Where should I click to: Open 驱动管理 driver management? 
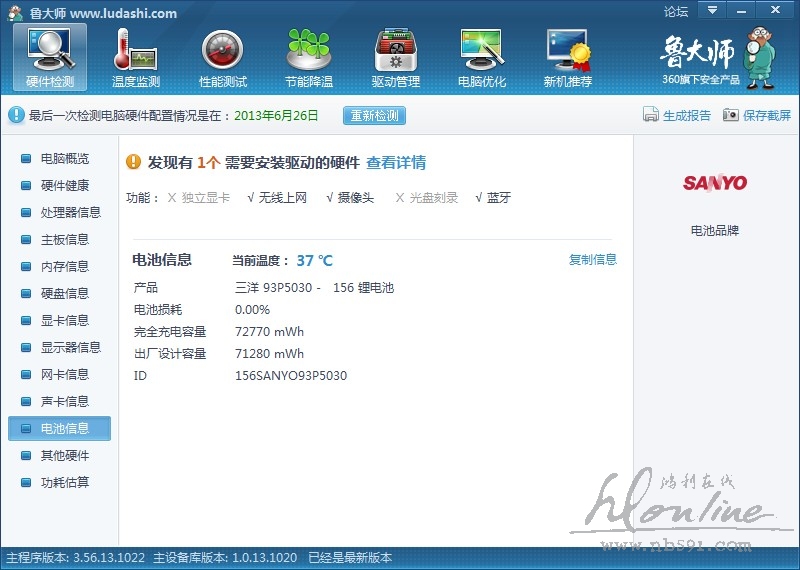point(395,58)
